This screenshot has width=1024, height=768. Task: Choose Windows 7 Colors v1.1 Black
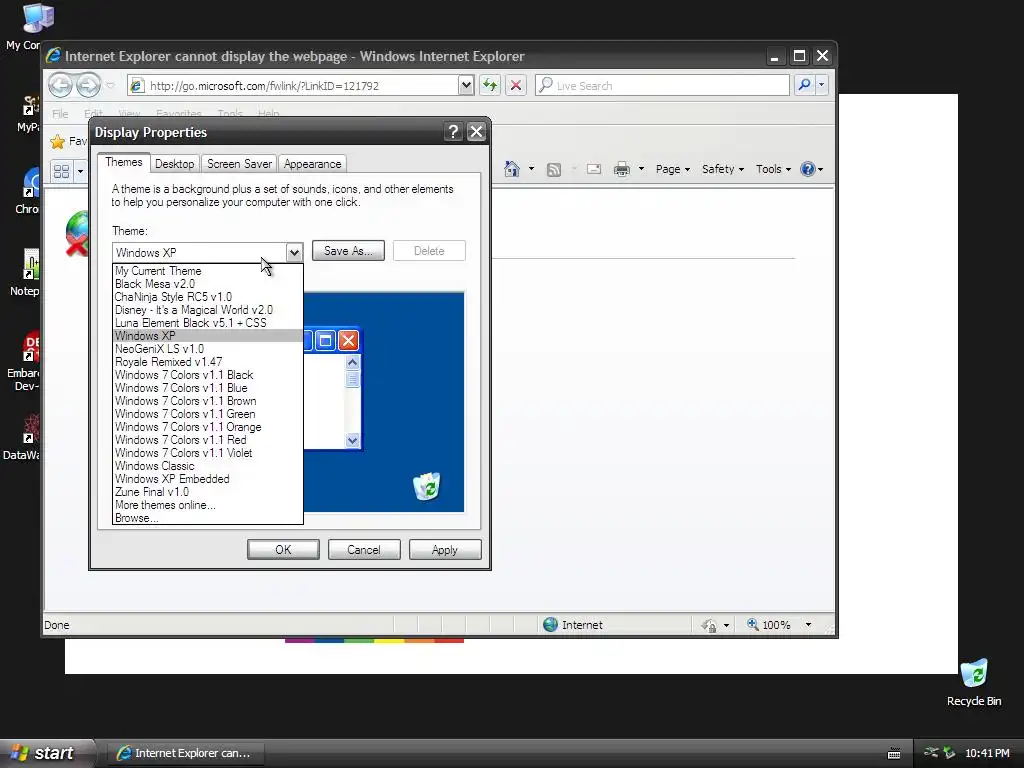(208, 375)
